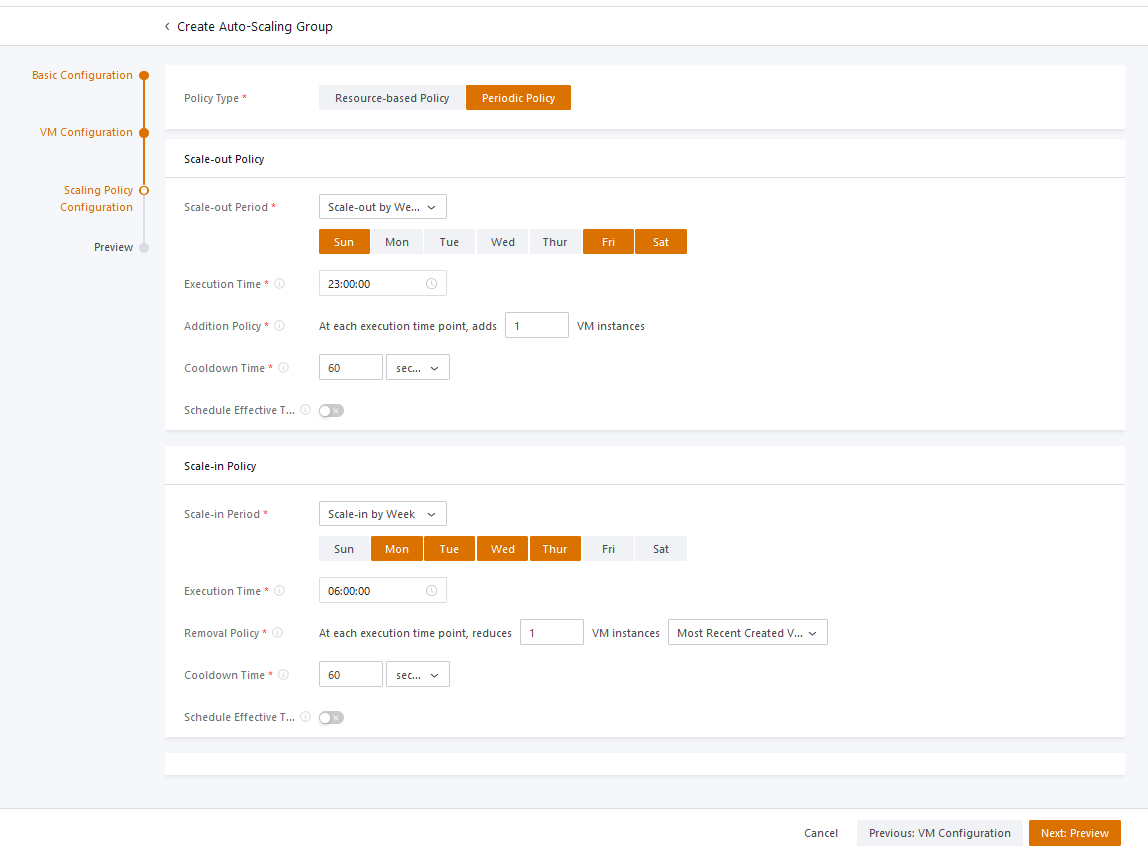Click info icon next to Addition Policy
The image size is (1148, 857).
tap(279, 326)
